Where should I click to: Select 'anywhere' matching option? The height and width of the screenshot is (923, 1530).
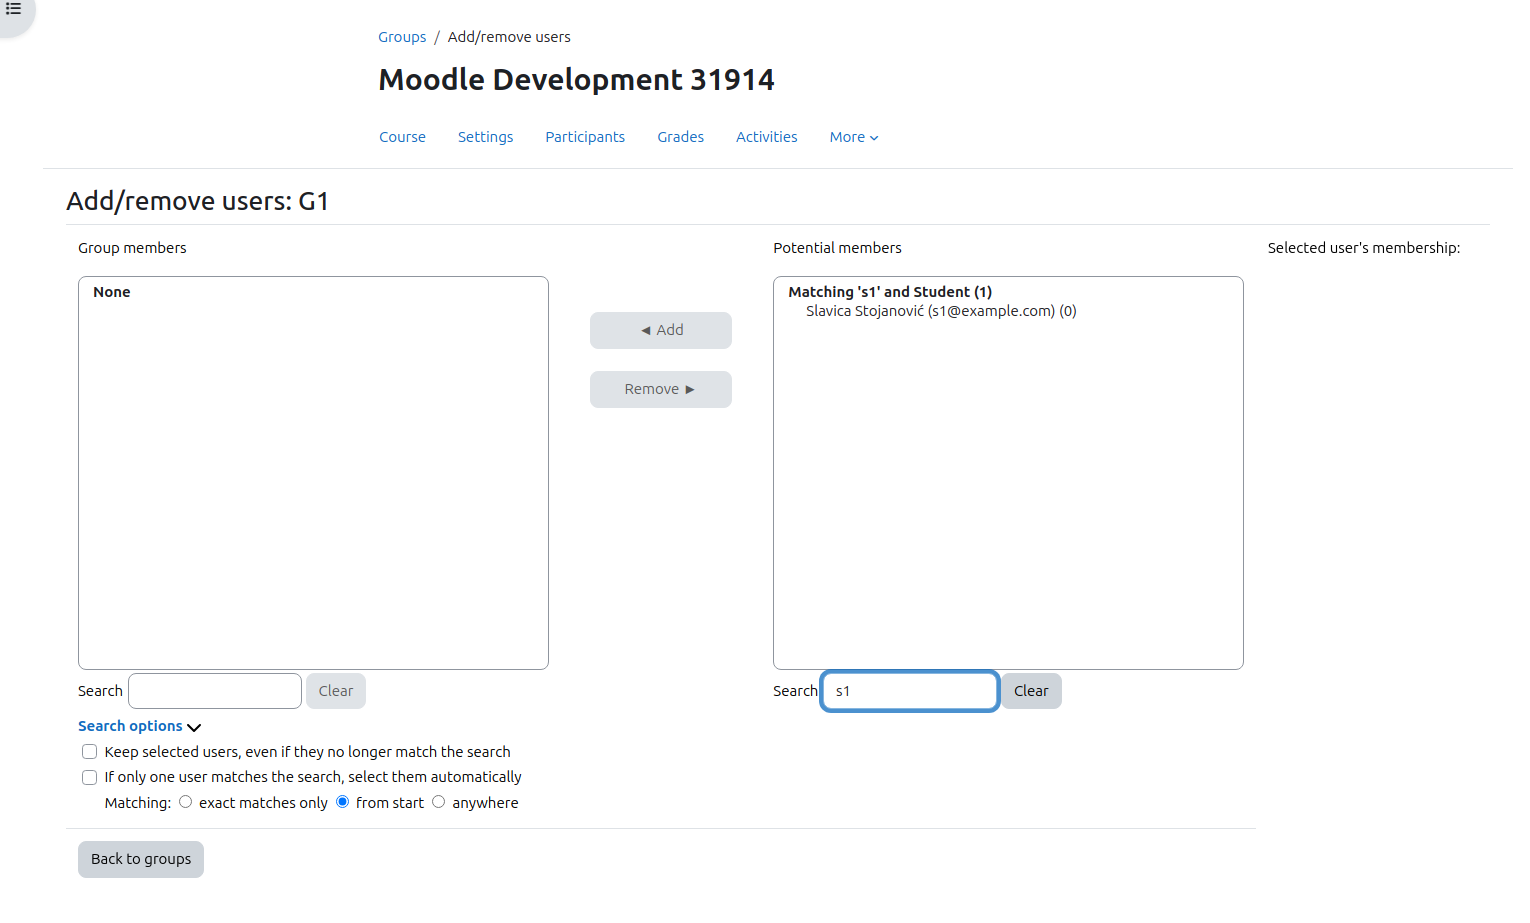pyautogui.click(x=439, y=802)
